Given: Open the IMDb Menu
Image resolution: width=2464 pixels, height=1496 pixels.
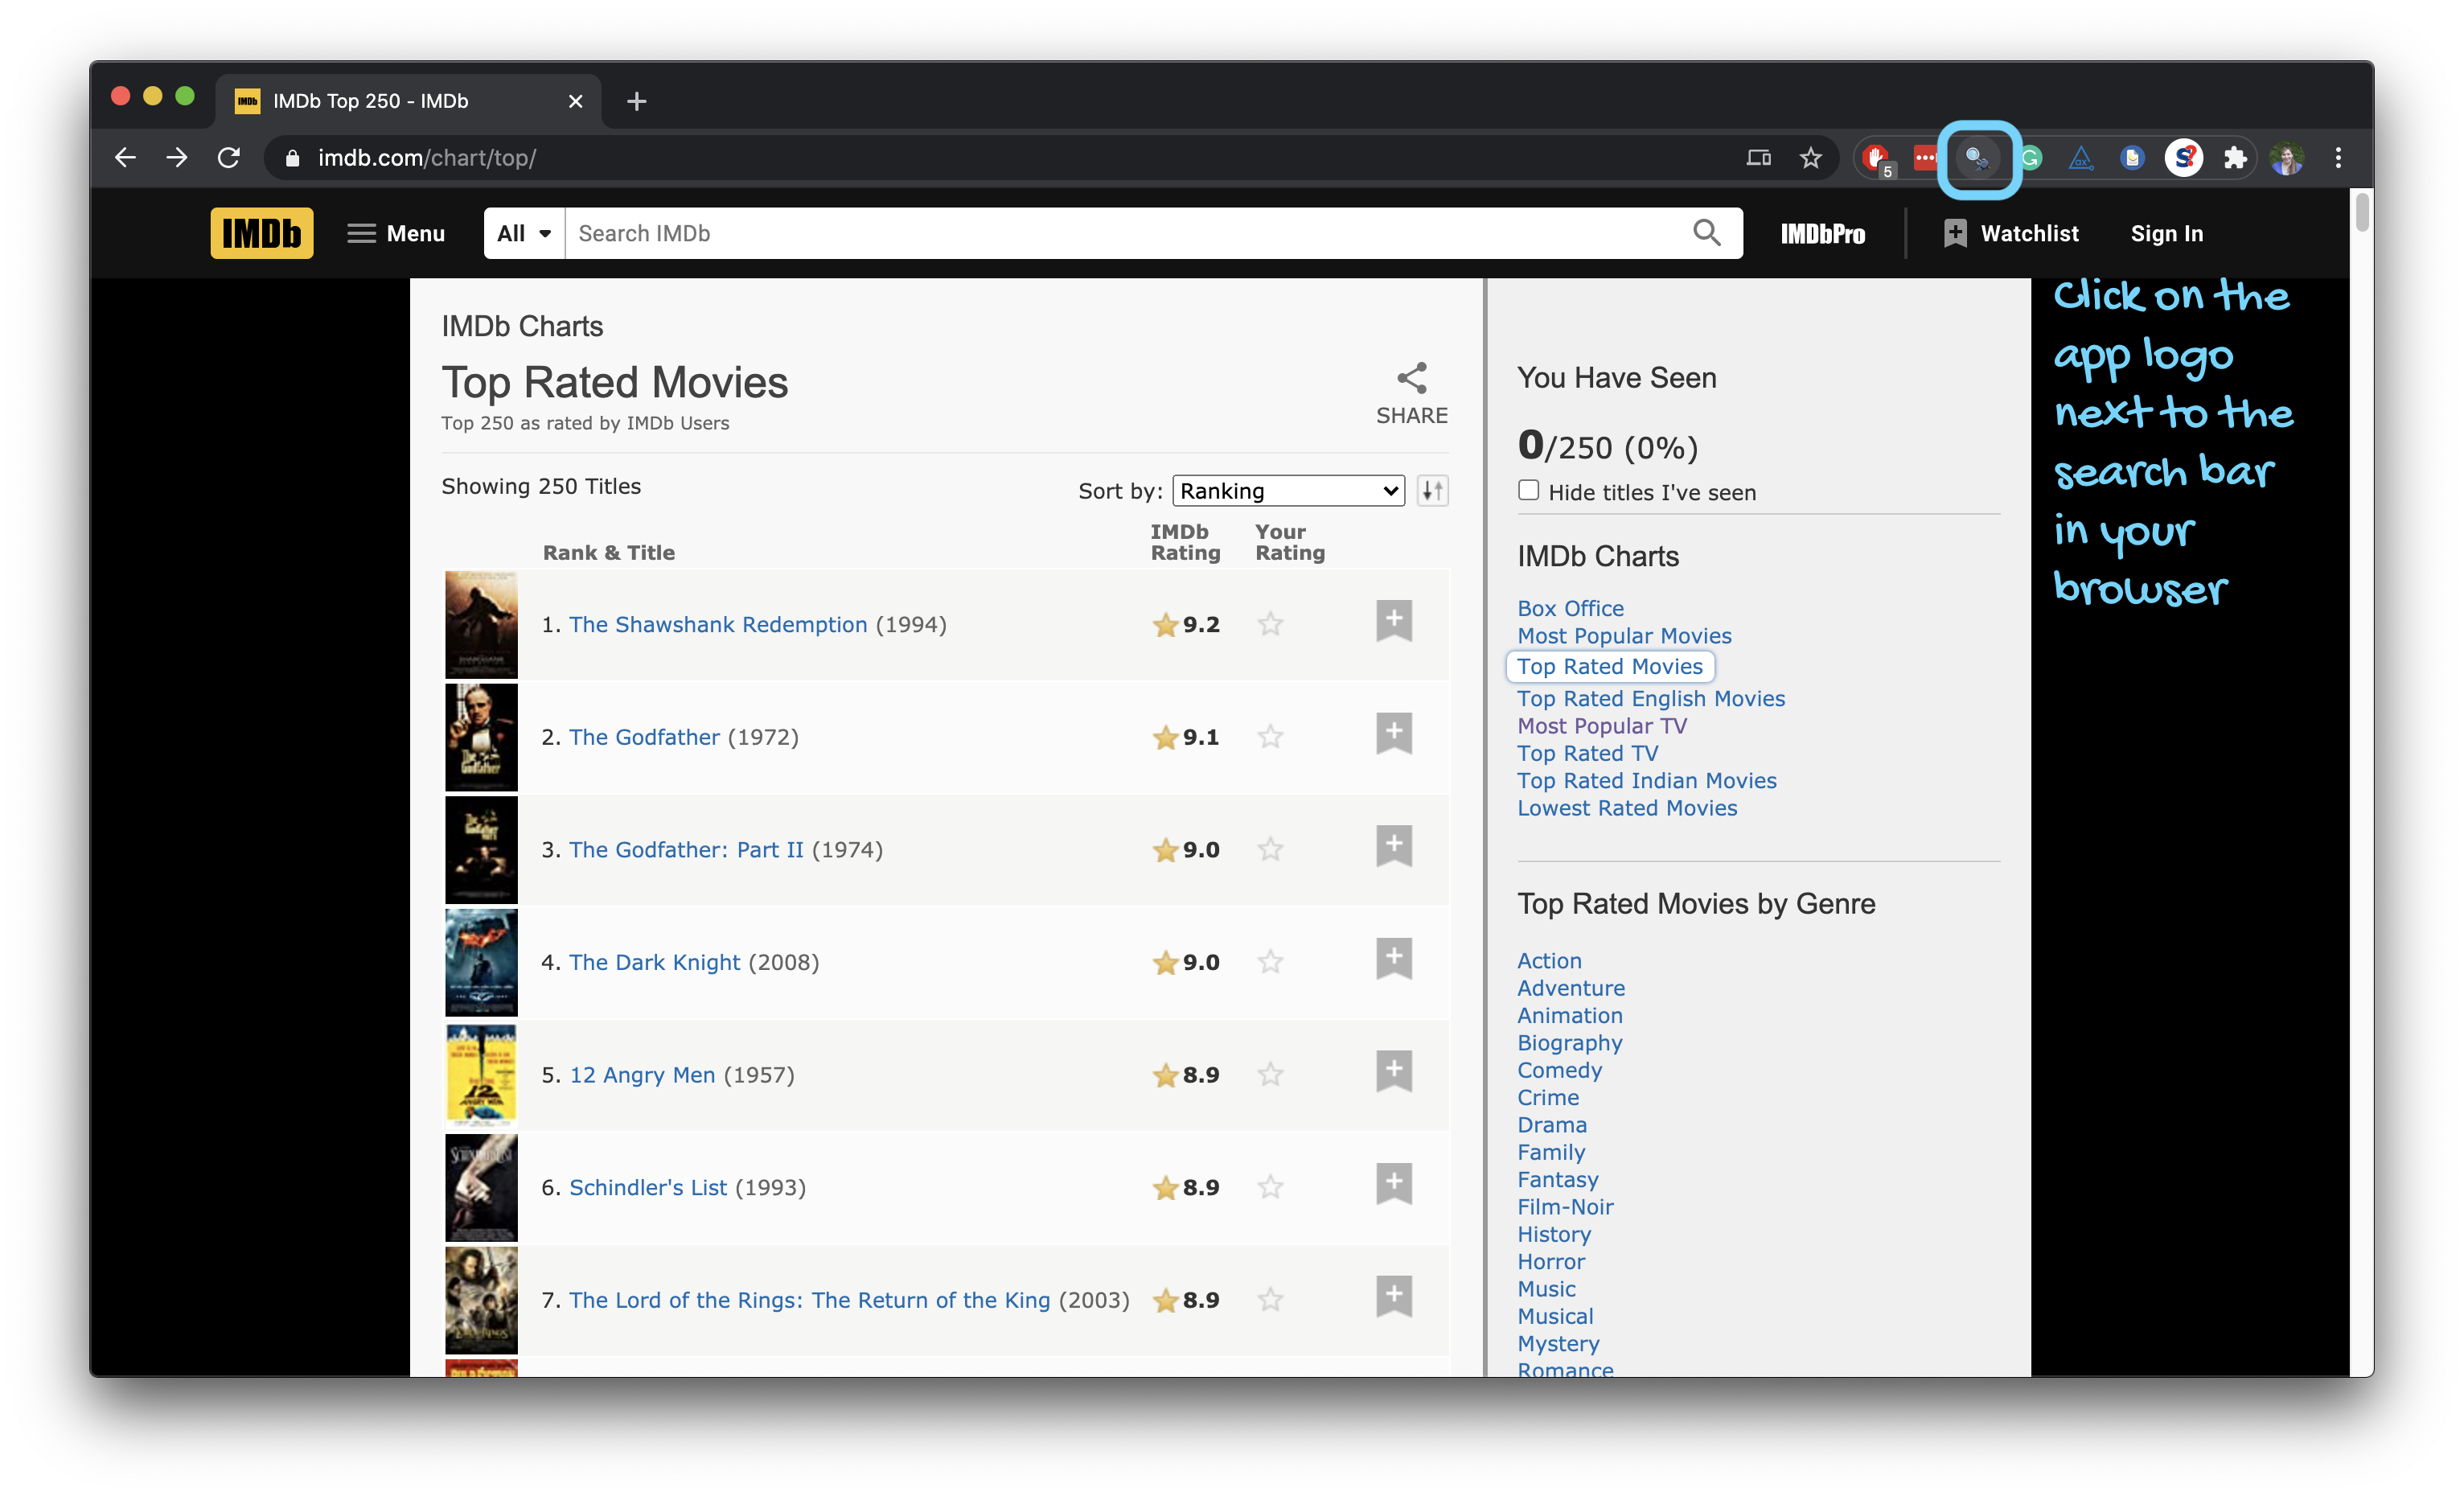Looking at the screenshot, I should (396, 233).
